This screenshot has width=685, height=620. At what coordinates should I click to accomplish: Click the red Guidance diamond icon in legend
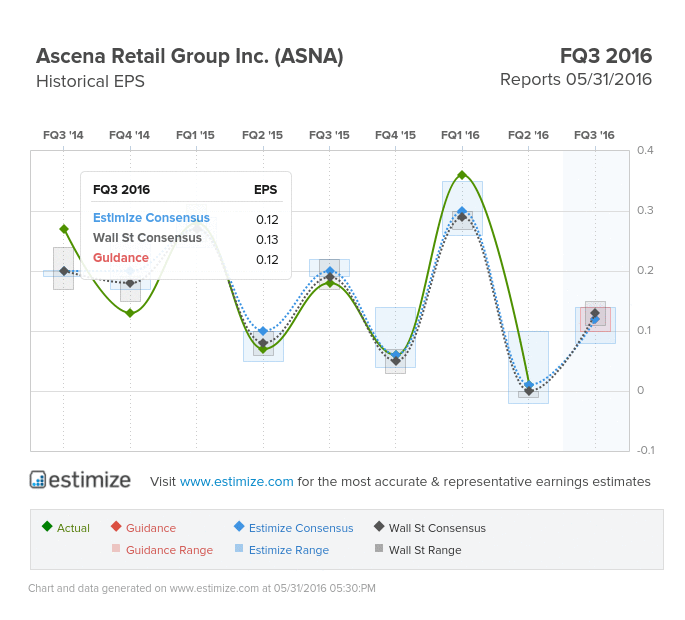tap(116, 526)
